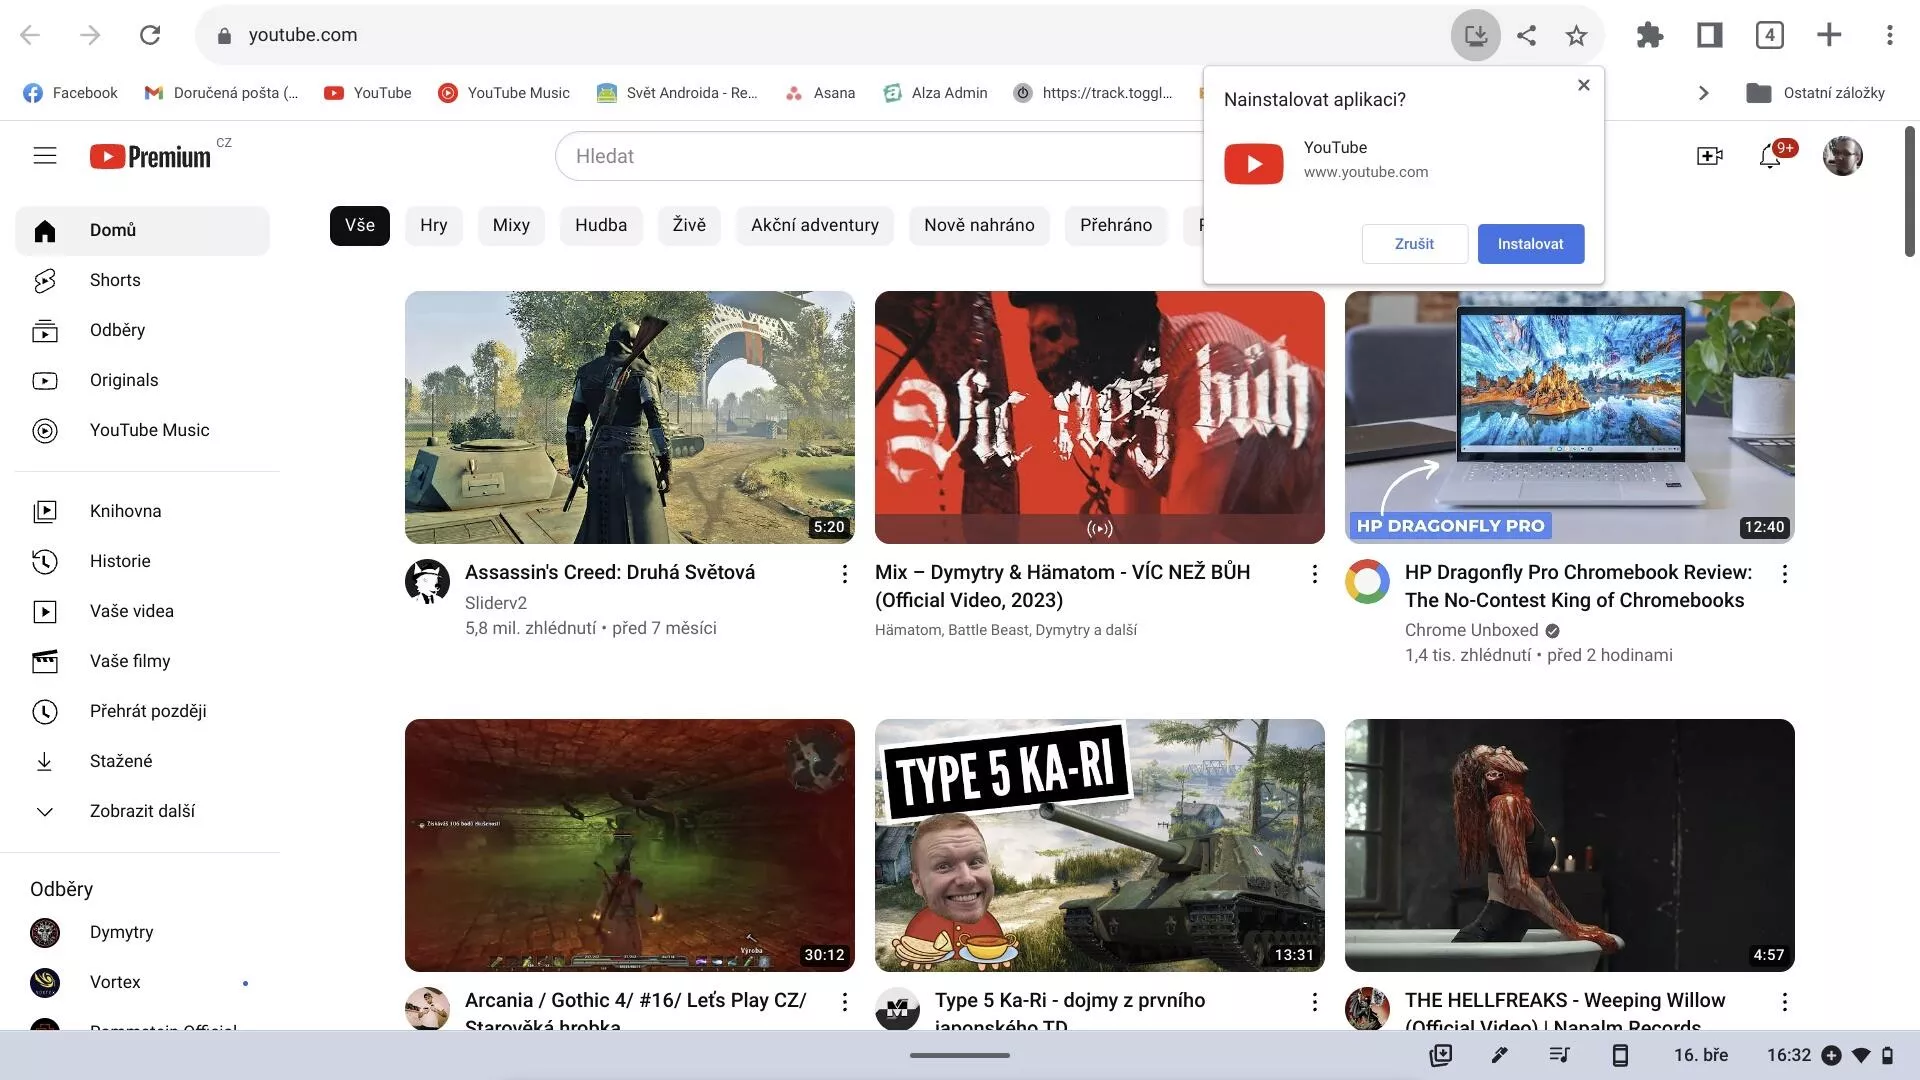Image resolution: width=1920 pixels, height=1080 pixels.
Task: Click the create video camera icon
Action: pyautogui.click(x=1710, y=156)
